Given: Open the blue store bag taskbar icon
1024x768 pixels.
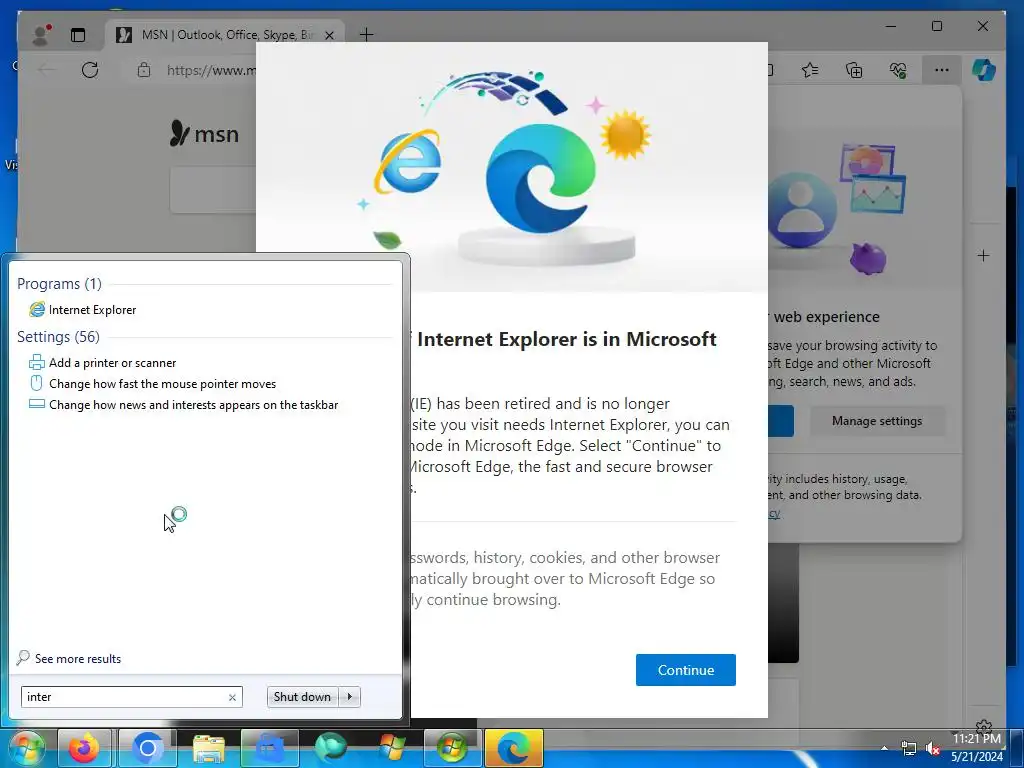Looking at the screenshot, I should pos(270,748).
